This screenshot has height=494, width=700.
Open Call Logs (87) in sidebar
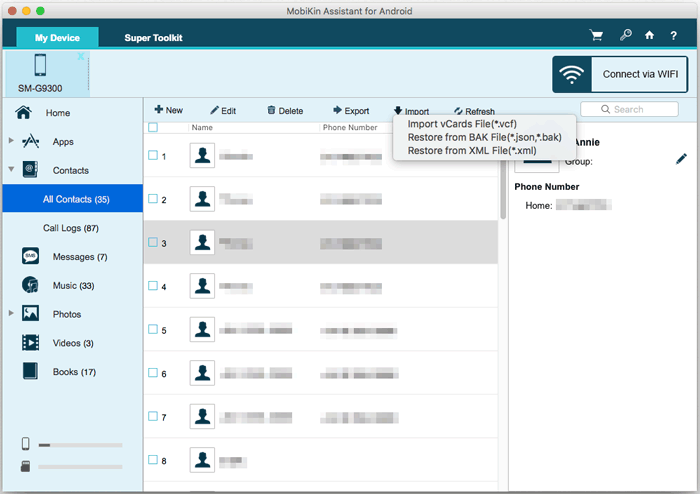[x=71, y=228]
